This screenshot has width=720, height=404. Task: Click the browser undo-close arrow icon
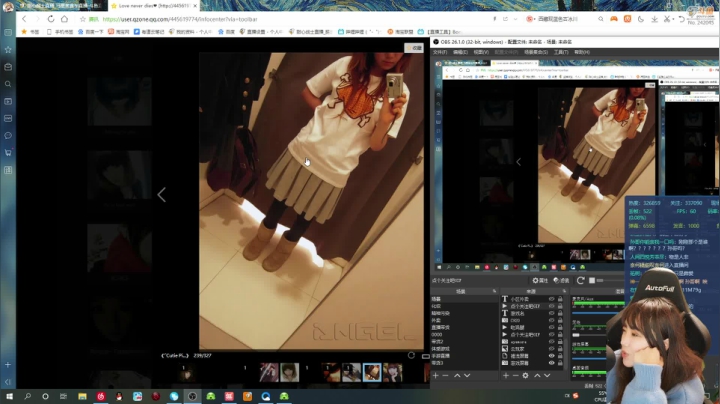pyautogui.click(x=681, y=19)
